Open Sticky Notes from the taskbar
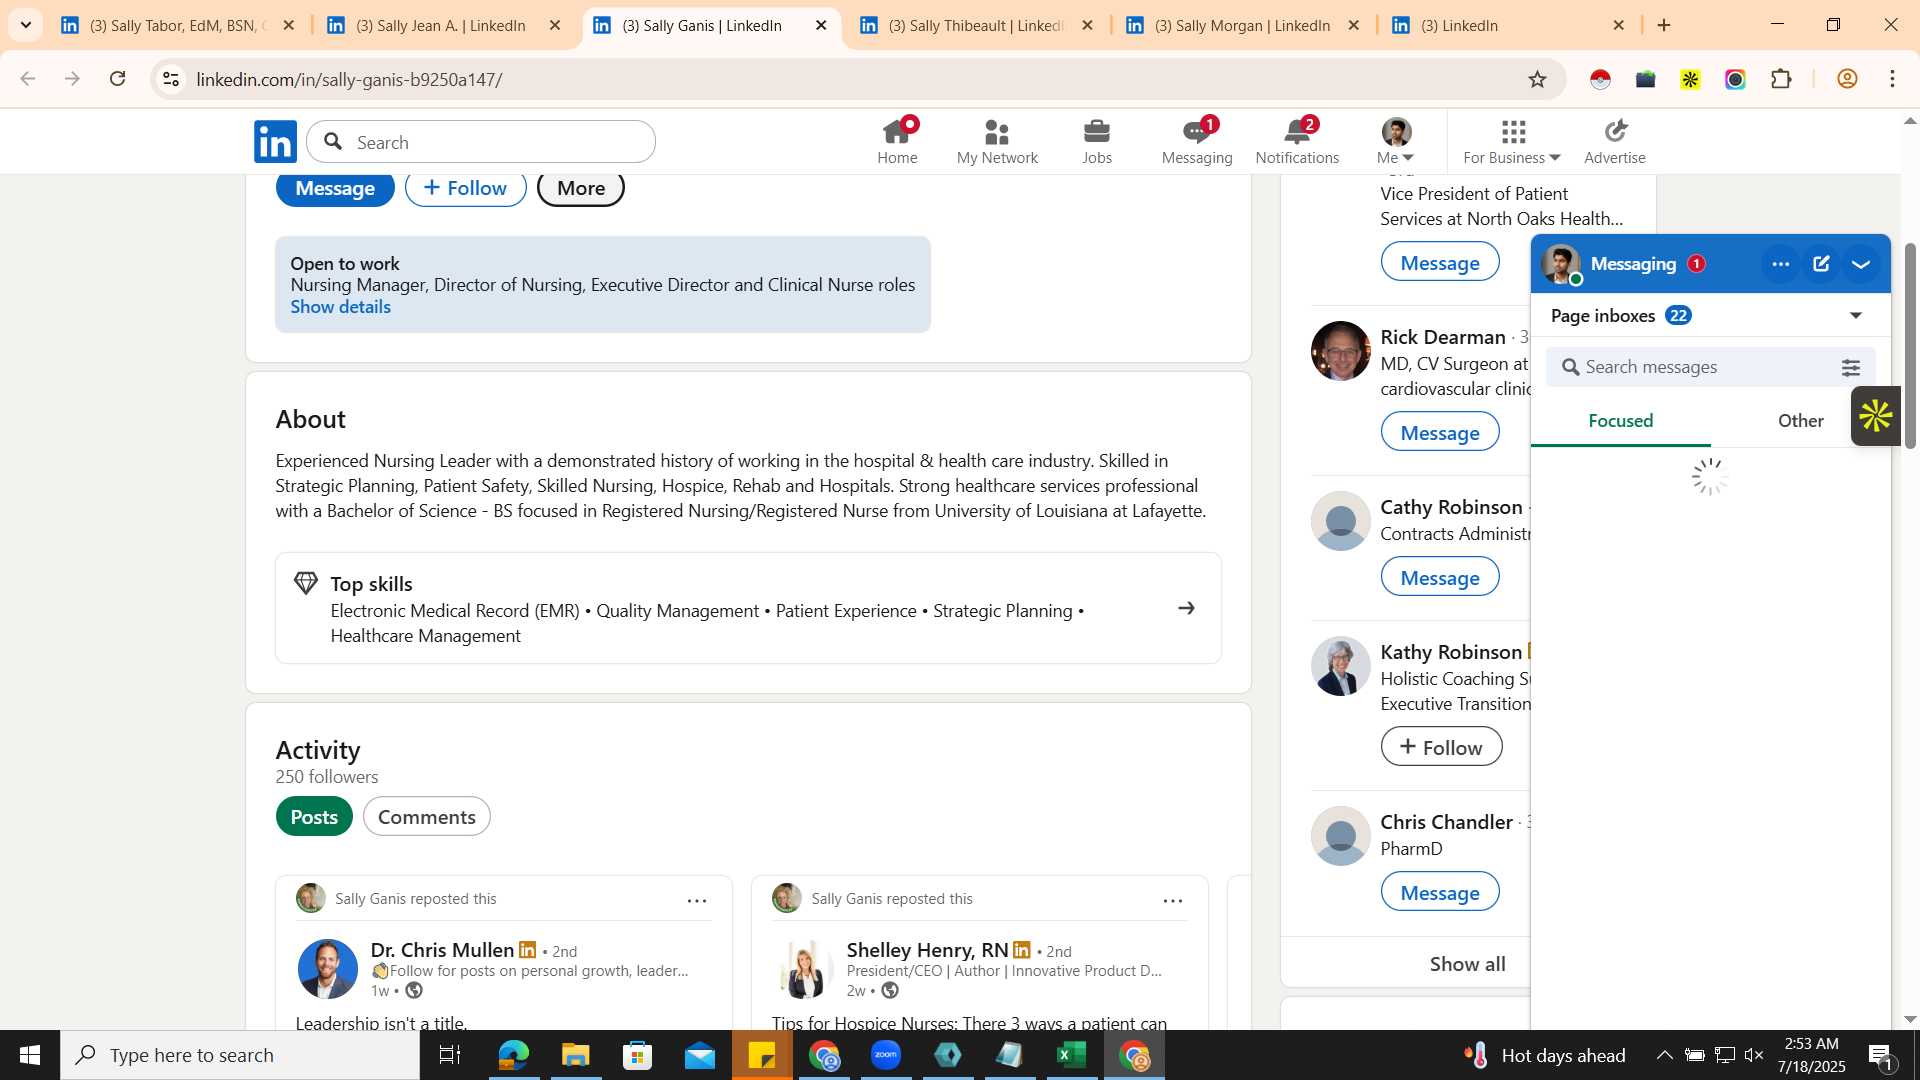 click(x=762, y=1055)
